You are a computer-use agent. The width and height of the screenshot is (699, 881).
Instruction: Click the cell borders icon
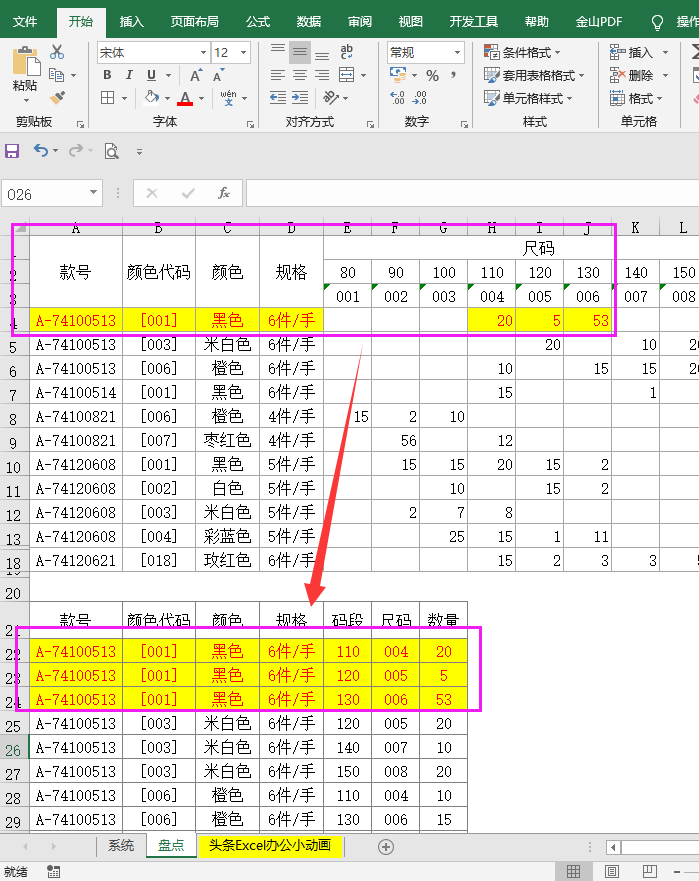(x=107, y=98)
